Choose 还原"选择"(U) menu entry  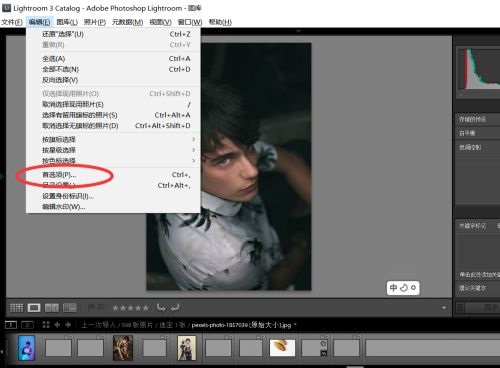[x=113, y=34]
